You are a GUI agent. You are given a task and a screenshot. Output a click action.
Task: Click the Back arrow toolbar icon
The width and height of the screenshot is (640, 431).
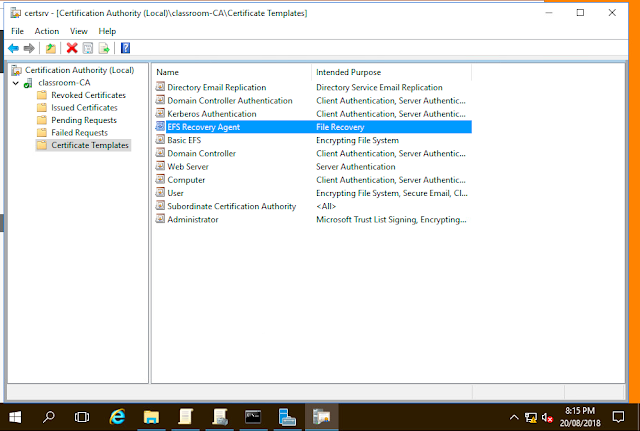pos(13,49)
